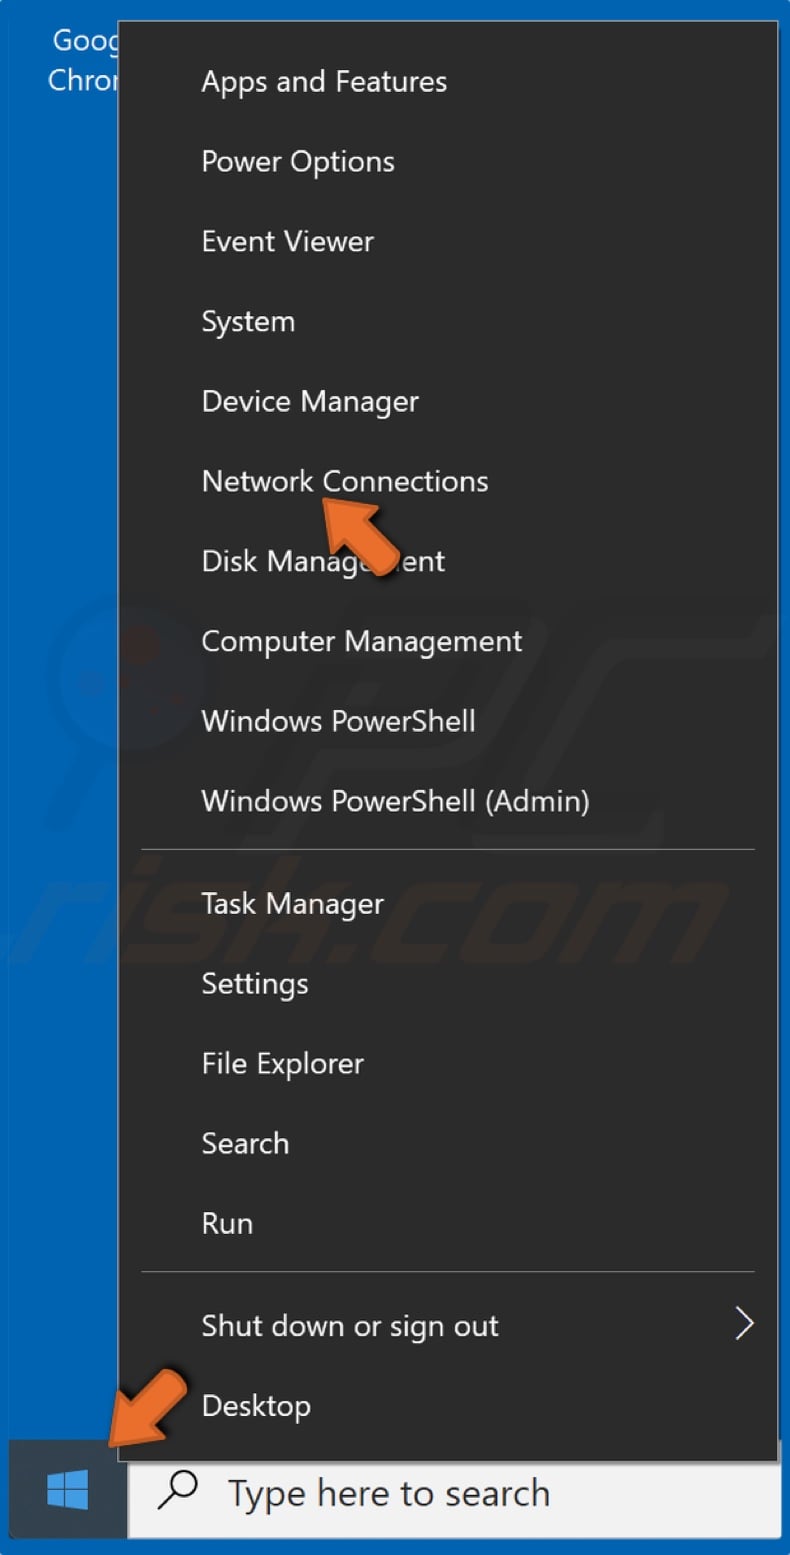
Task: Click the search magnifier icon in taskbar
Action: pyautogui.click(x=180, y=1492)
